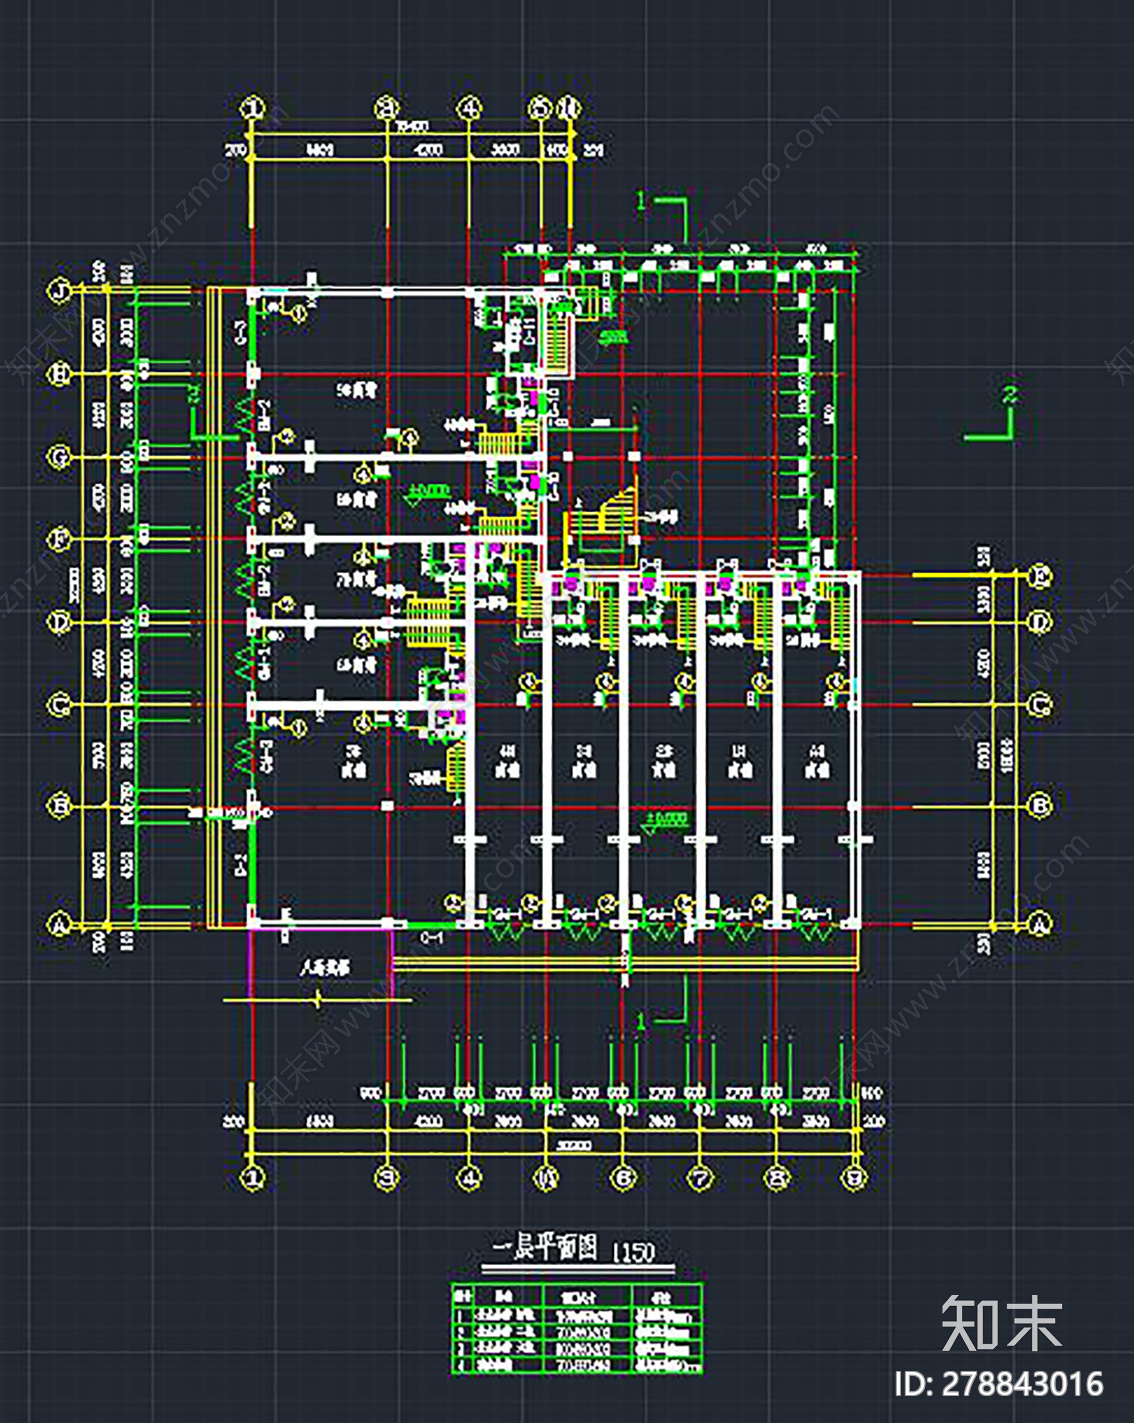Screen dimensions: 1134x1423
Task: Click axis bubble J on the left side
Action: click(x=57, y=290)
